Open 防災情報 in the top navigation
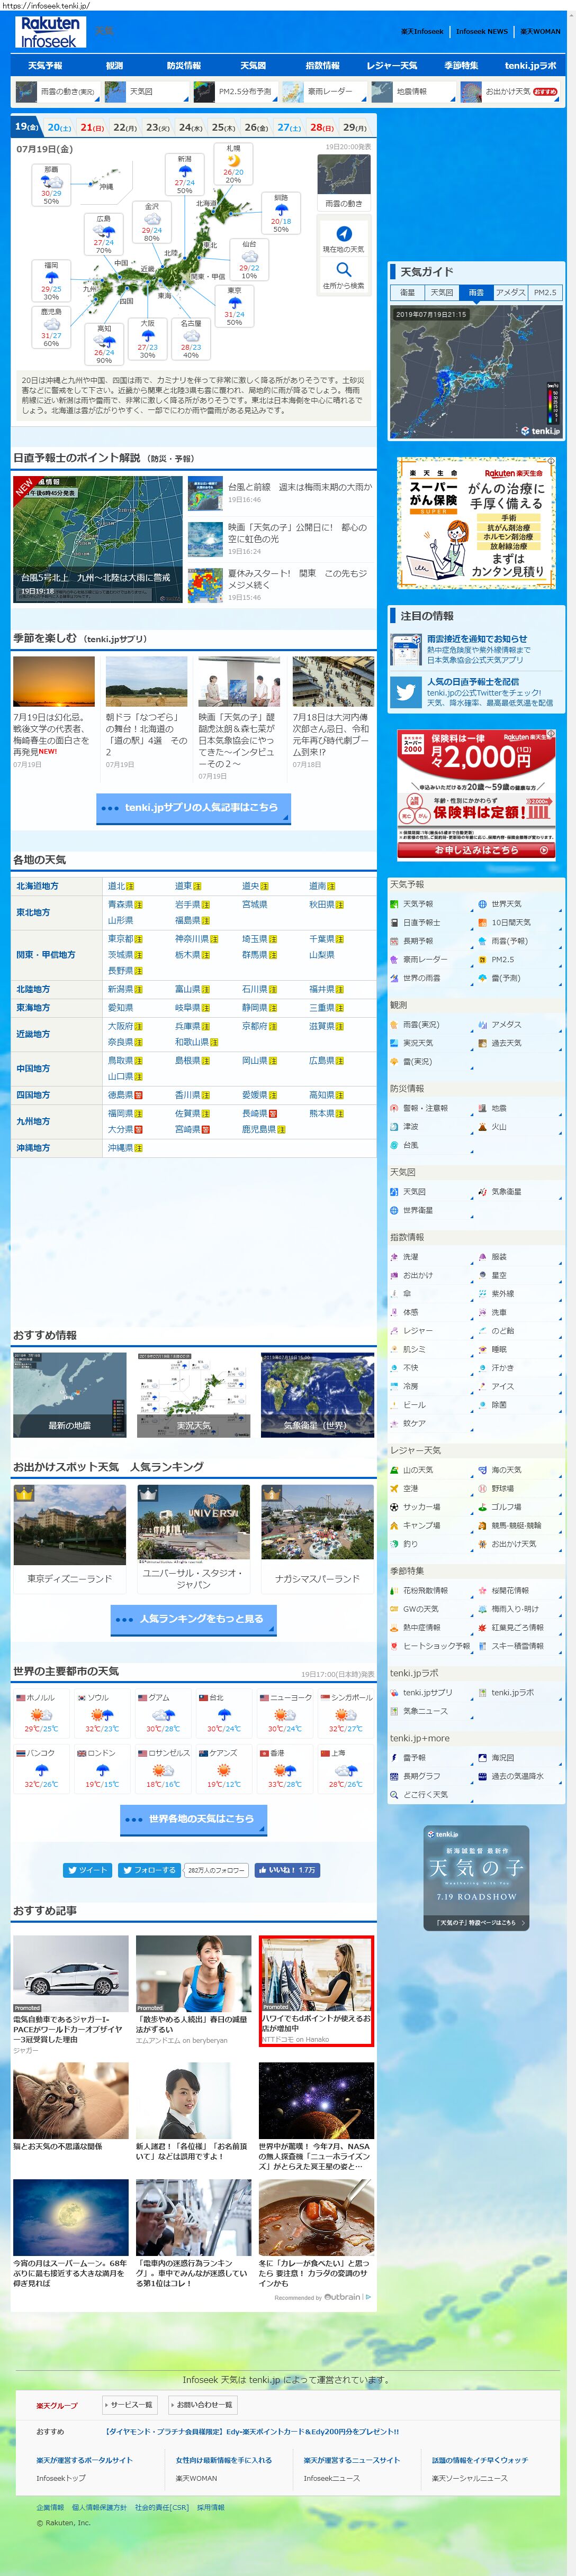Image resolution: width=576 pixels, height=2576 pixels. click(x=183, y=66)
